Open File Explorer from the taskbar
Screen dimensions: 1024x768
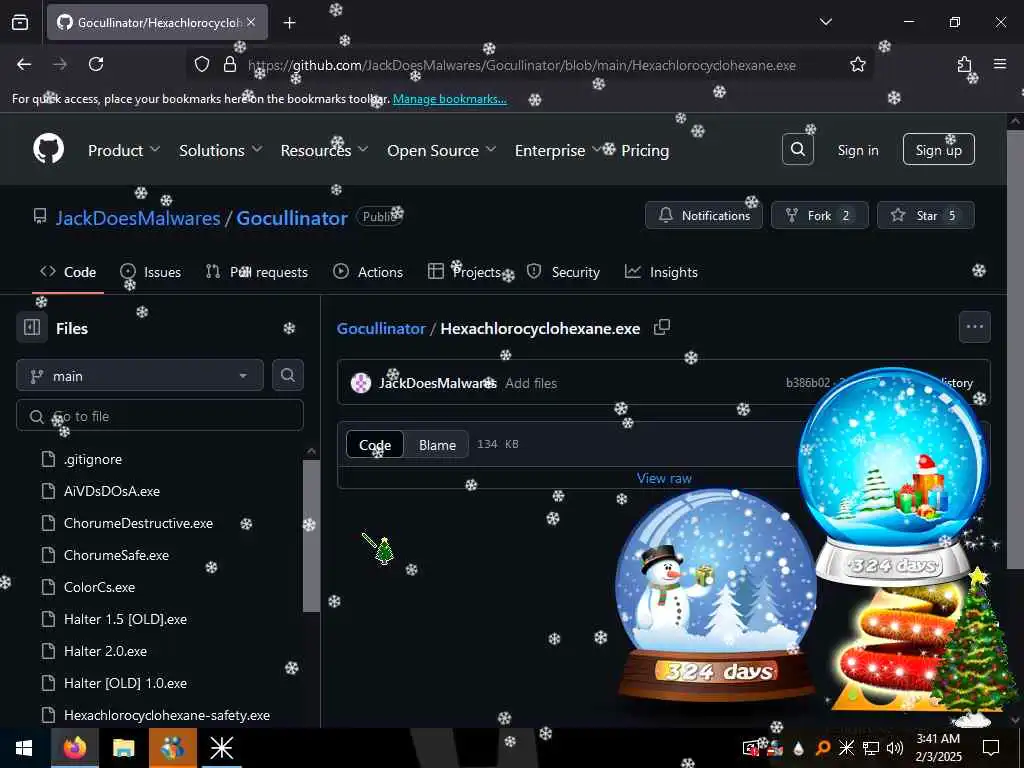tap(123, 748)
